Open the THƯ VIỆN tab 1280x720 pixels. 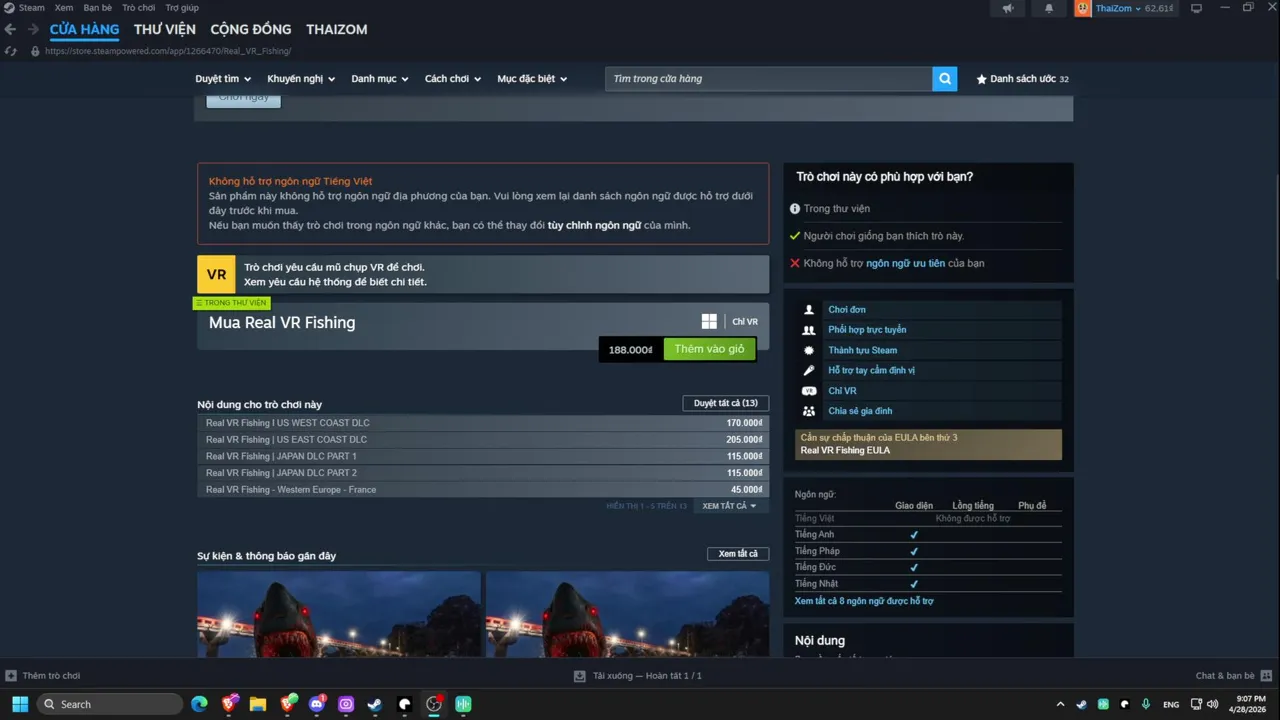click(165, 30)
